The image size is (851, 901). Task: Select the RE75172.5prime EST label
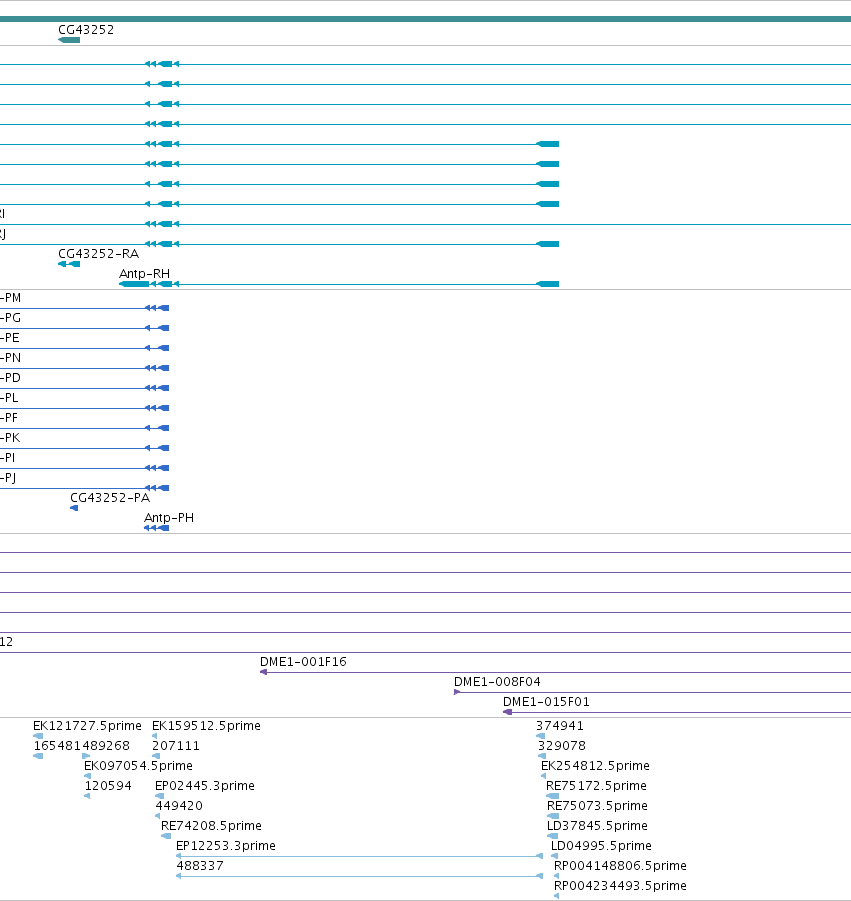(x=596, y=786)
